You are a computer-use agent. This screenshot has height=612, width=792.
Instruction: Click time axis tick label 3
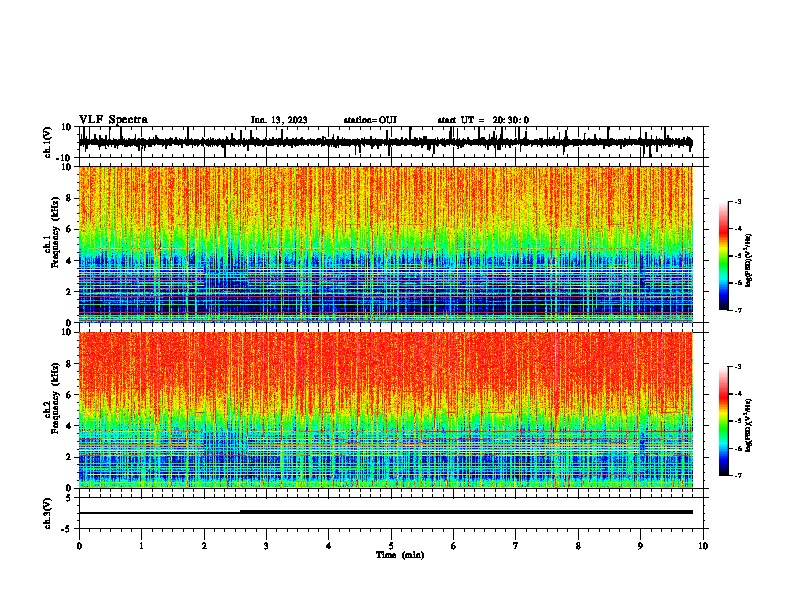click(x=266, y=546)
